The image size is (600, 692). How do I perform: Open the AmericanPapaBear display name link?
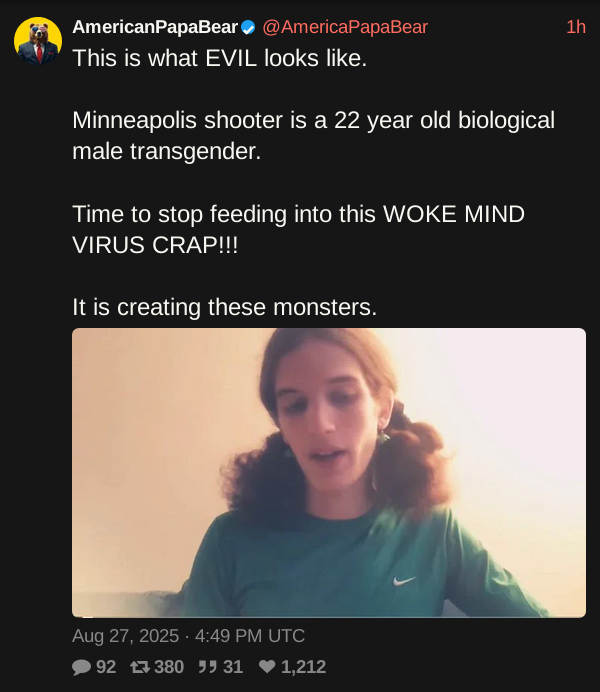pos(155,27)
